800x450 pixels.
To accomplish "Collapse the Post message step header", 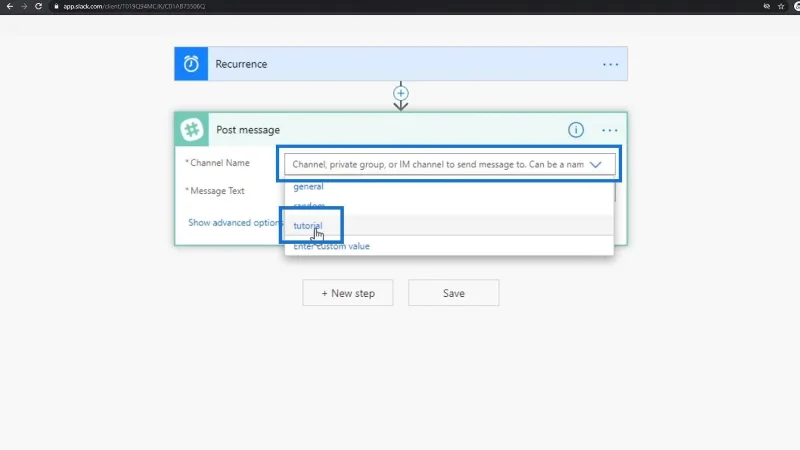I will pyautogui.click(x=401, y=130).
